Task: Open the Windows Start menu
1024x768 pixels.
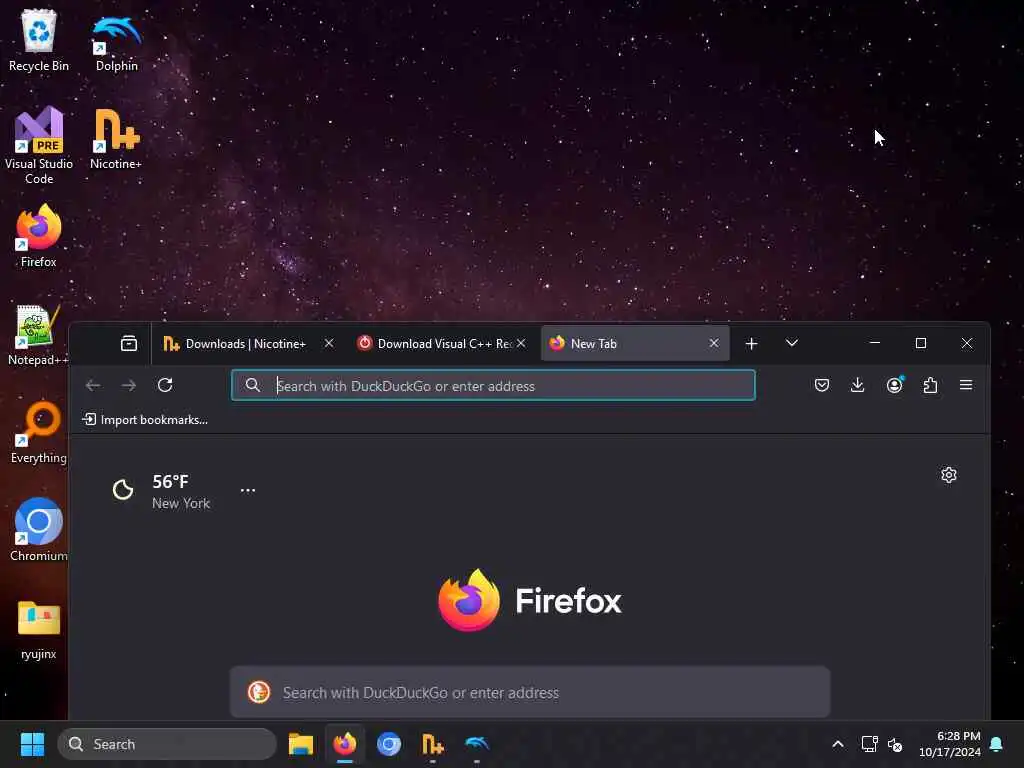Action: tap(32, 744)
